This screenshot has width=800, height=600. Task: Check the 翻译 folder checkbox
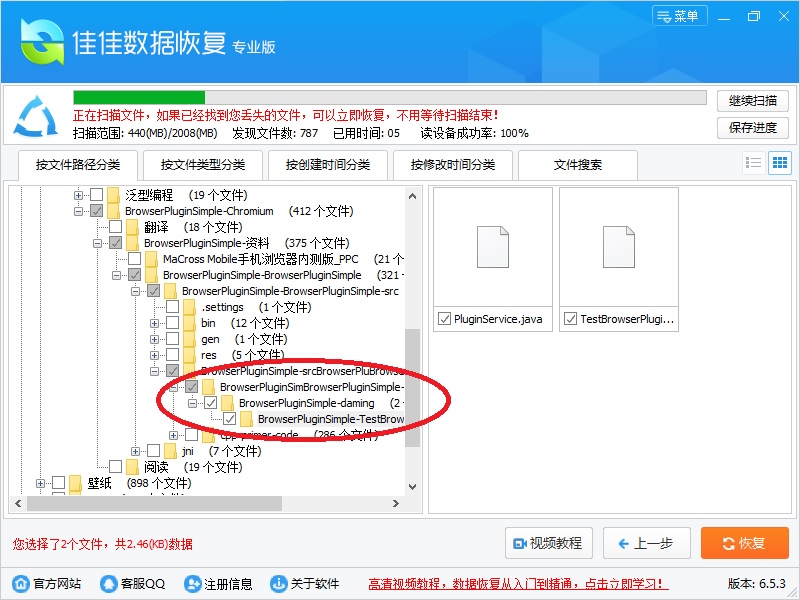(x=116, y=227)
